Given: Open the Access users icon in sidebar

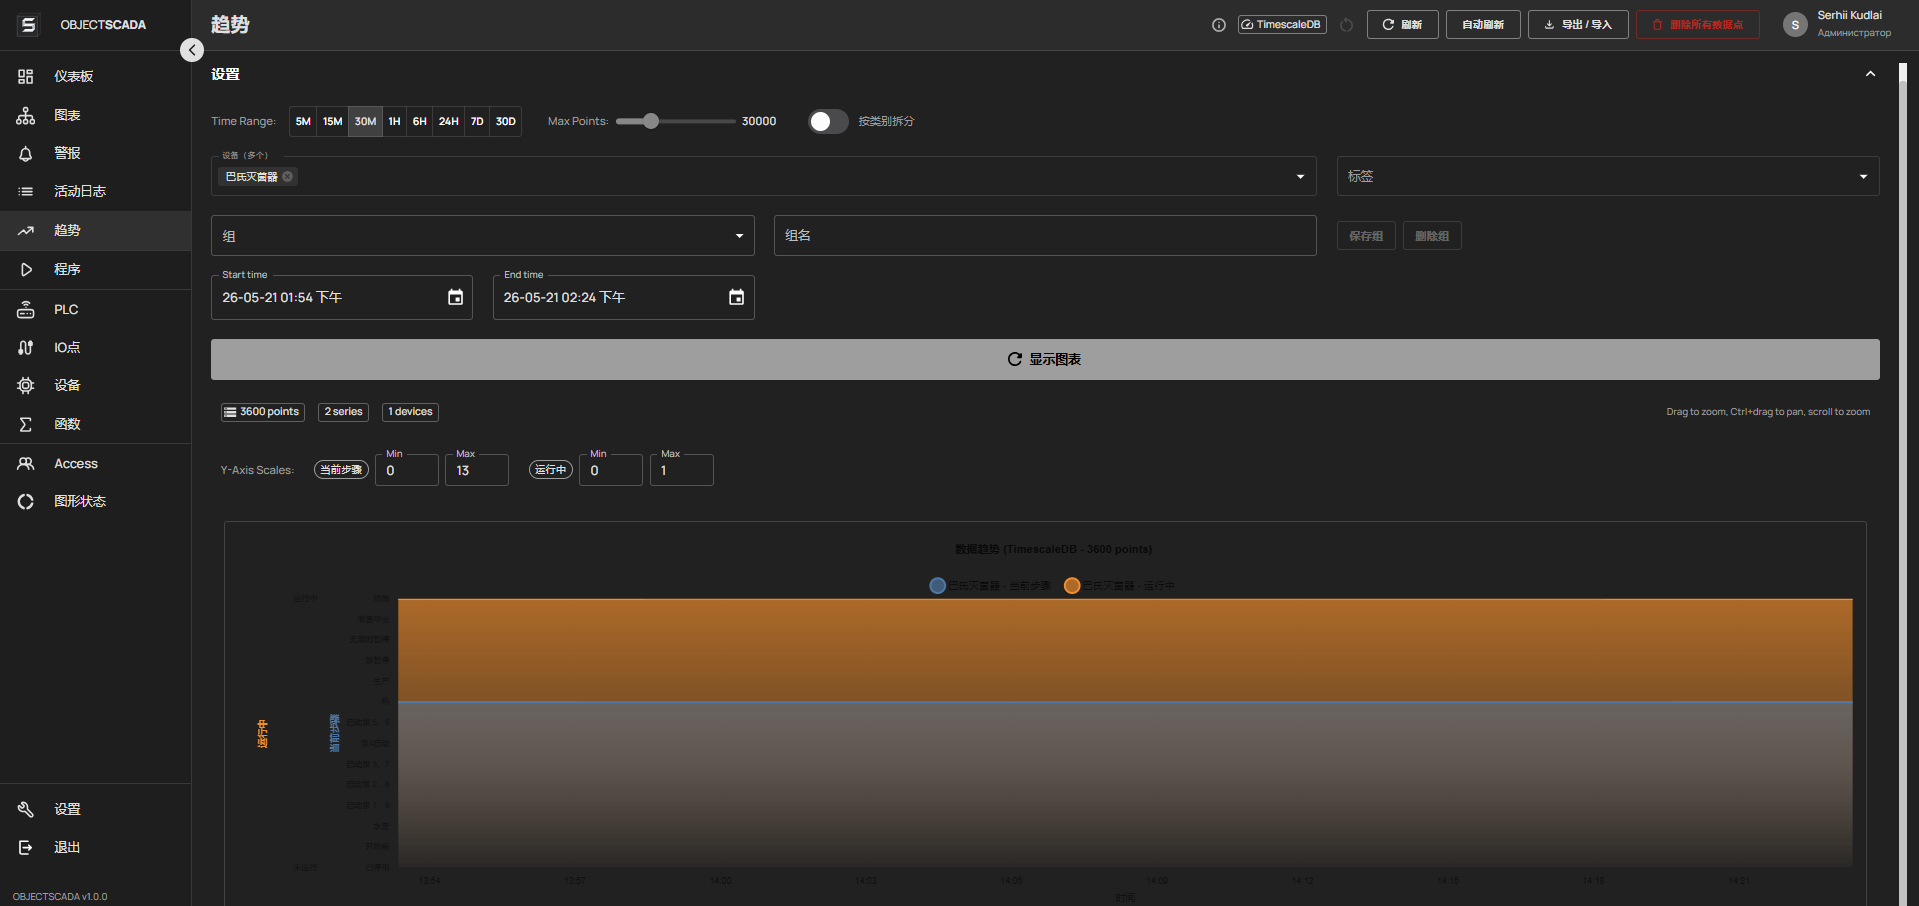Looking at the screenshot, I should click(26, 464).
